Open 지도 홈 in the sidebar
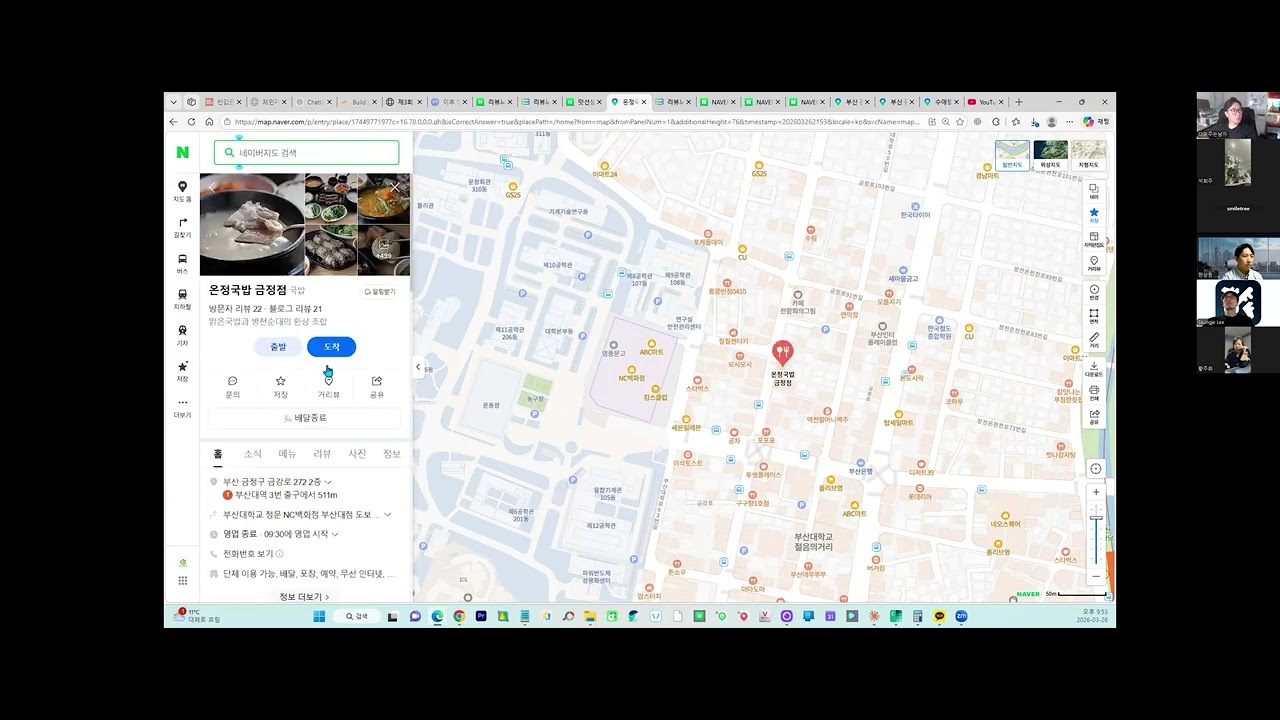The width and height of the screenshot is (1280, 720). [182, 192]
